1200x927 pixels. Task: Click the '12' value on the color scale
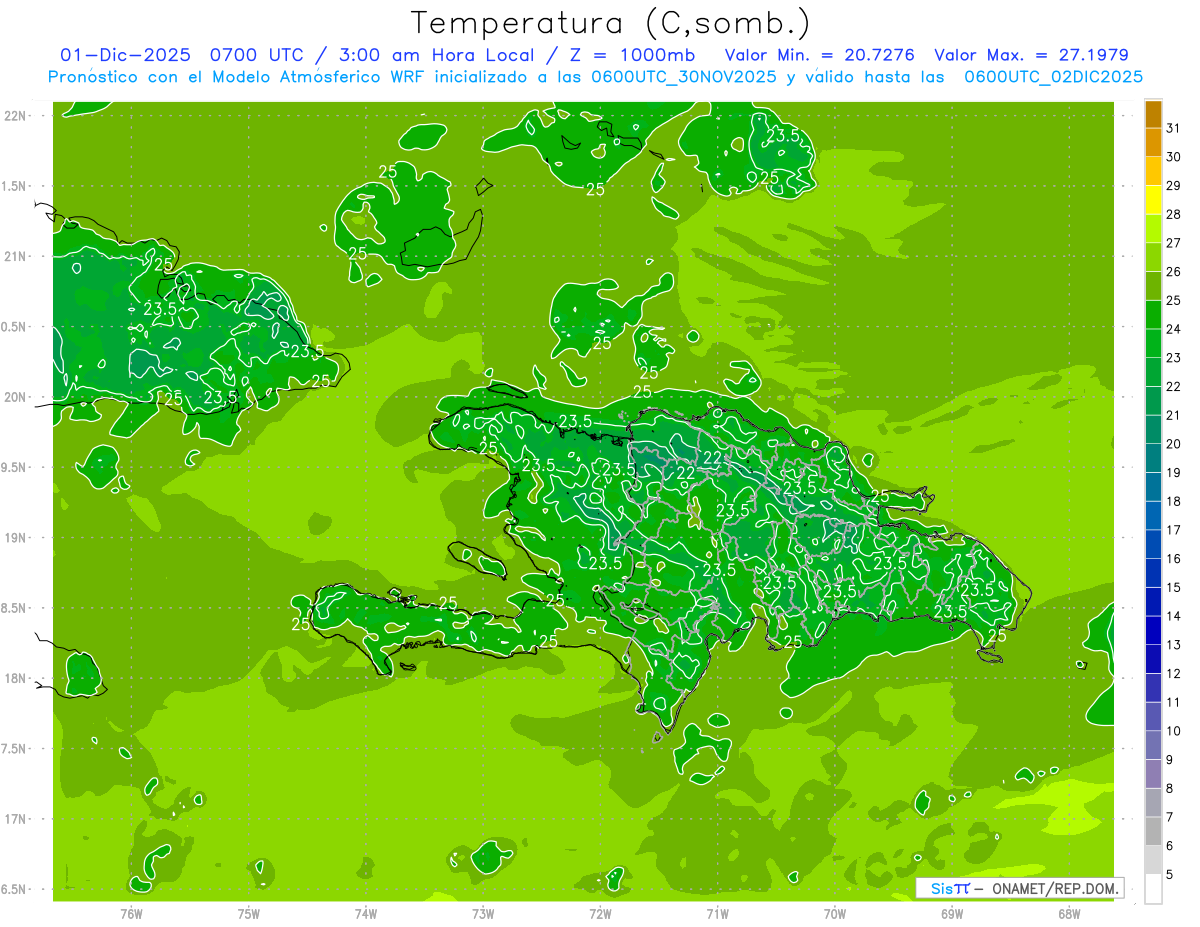1174,673
